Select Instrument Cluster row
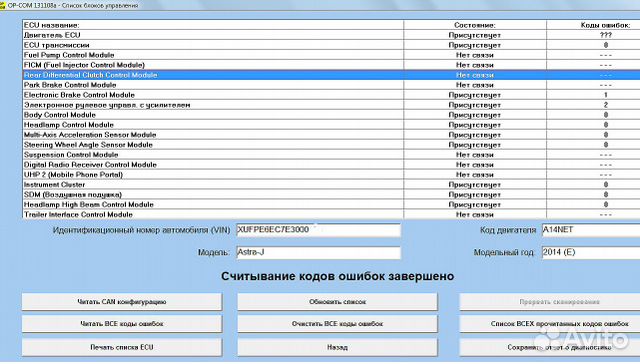The image size is (640, 364). pyautogui.click(x=331, y=185)
